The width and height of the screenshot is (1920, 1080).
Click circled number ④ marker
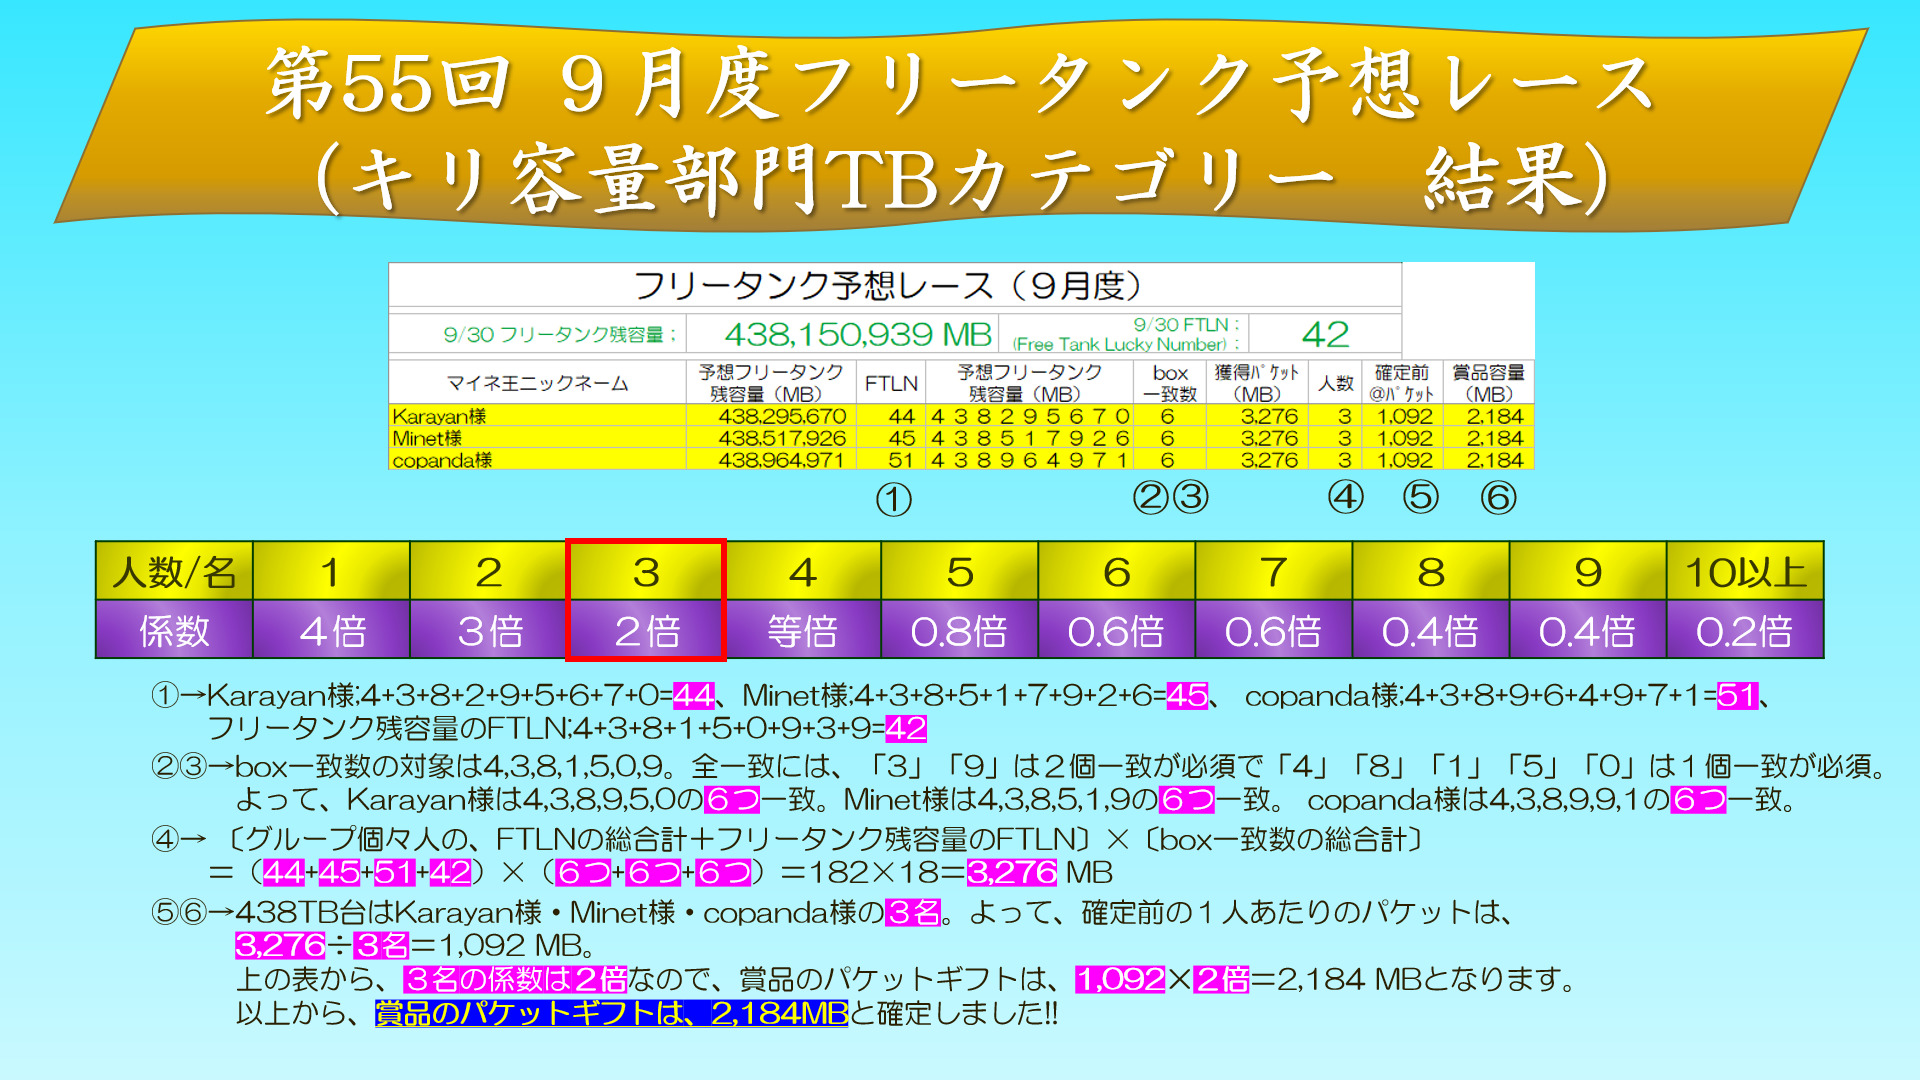[x=1345, y=497]
